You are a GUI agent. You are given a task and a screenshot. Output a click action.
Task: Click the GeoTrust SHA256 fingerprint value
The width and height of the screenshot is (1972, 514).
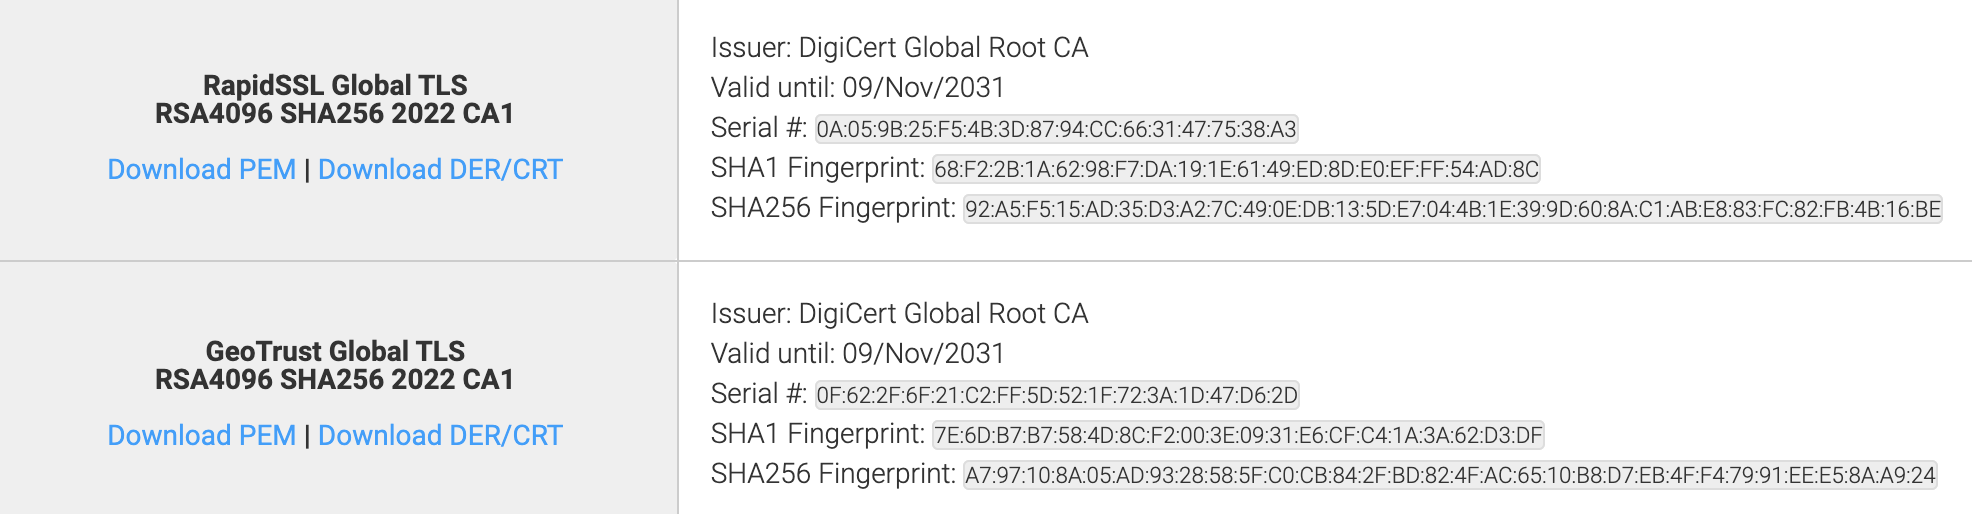(1450, 475)
